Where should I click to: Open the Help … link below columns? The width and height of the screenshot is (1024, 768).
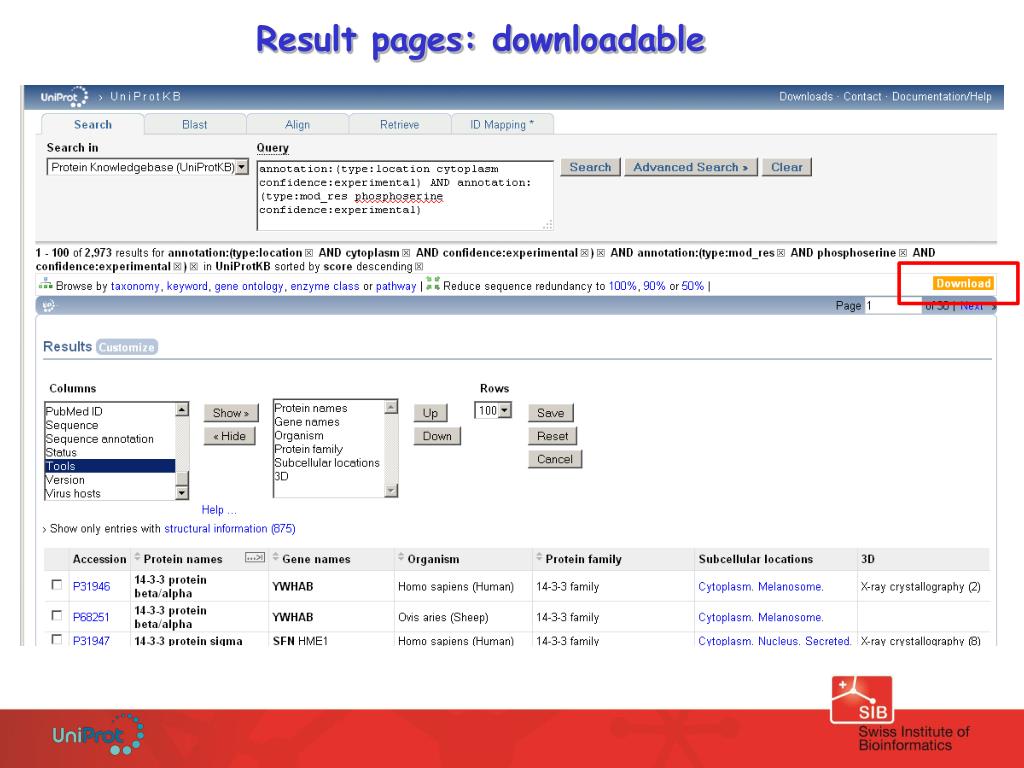pos(219,509)
